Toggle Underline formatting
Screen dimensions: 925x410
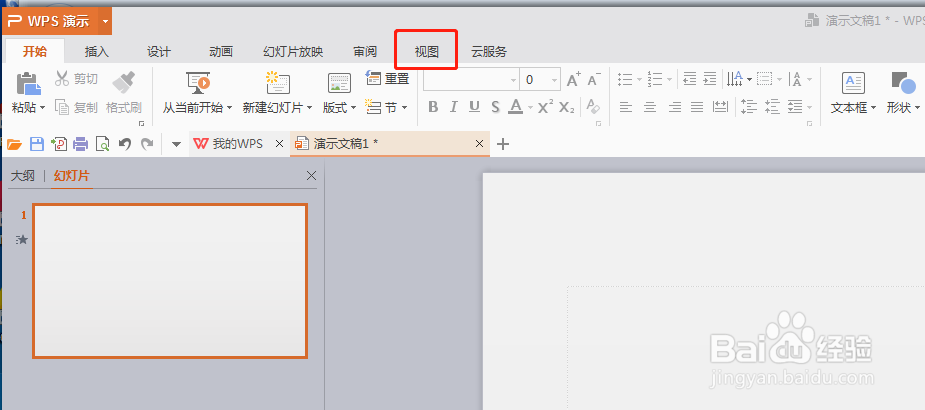(474, 107)
